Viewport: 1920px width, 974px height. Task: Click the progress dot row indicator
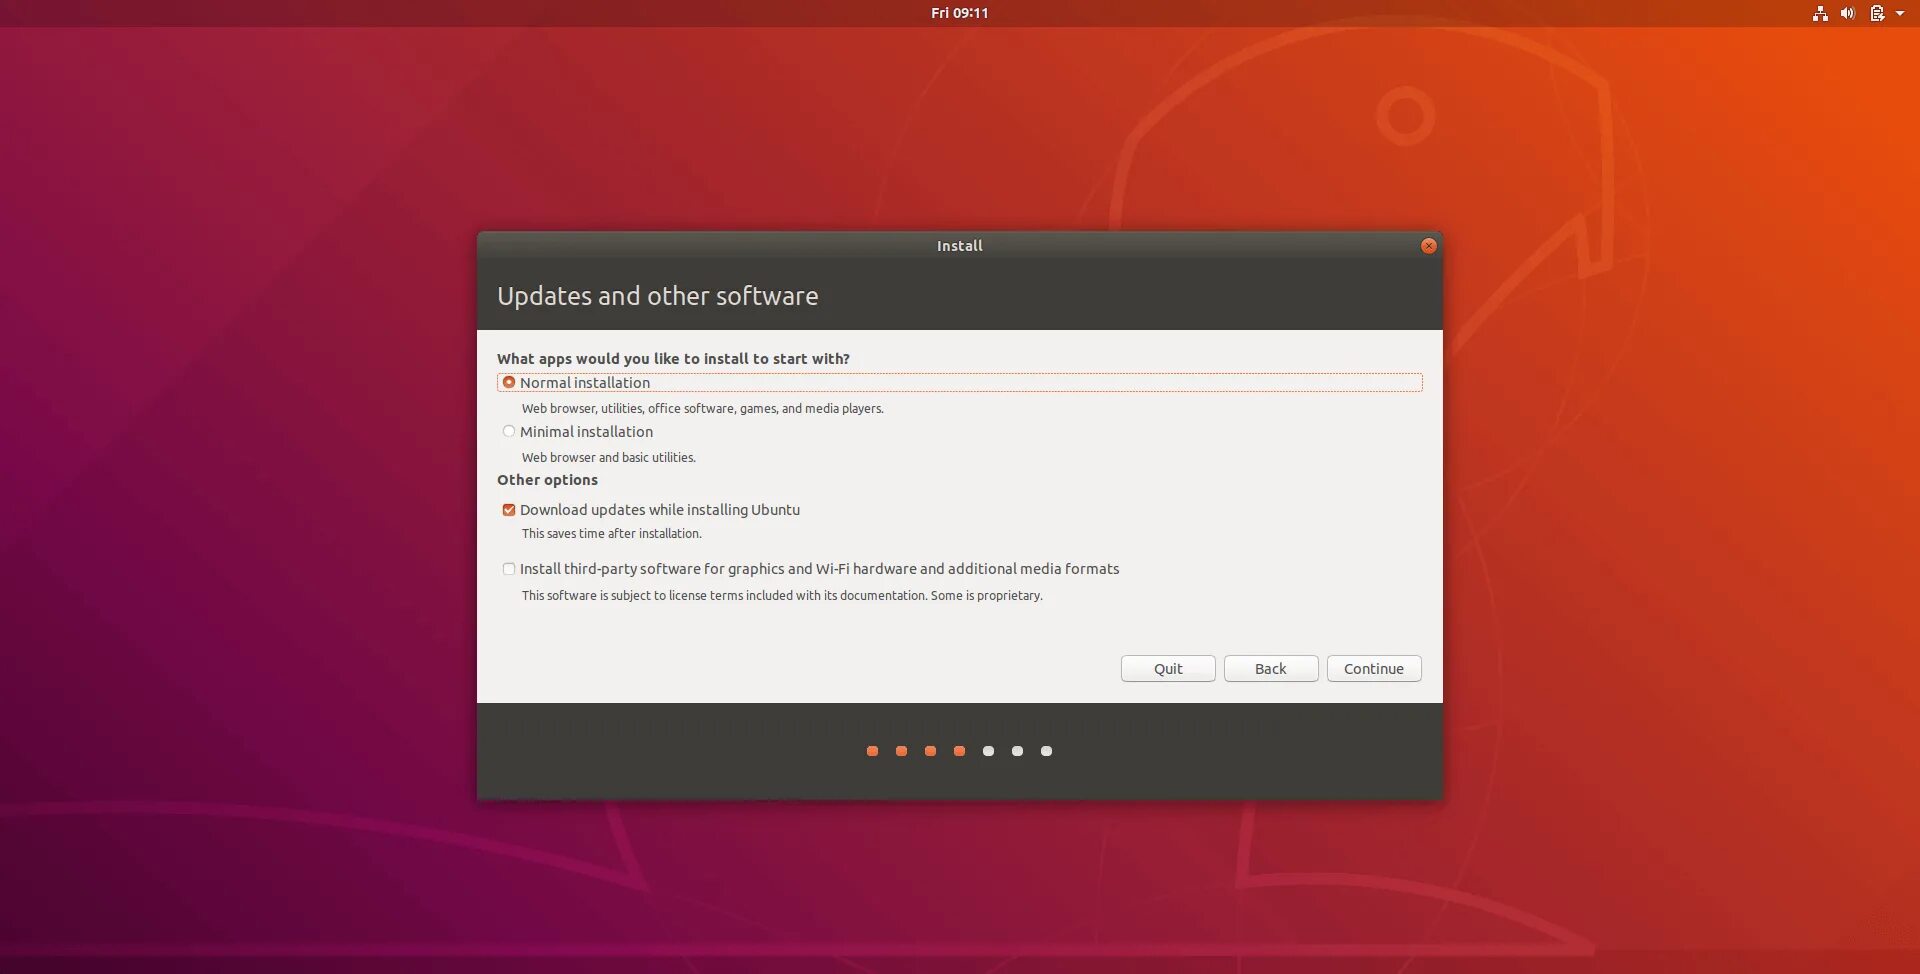coord(959,750)
